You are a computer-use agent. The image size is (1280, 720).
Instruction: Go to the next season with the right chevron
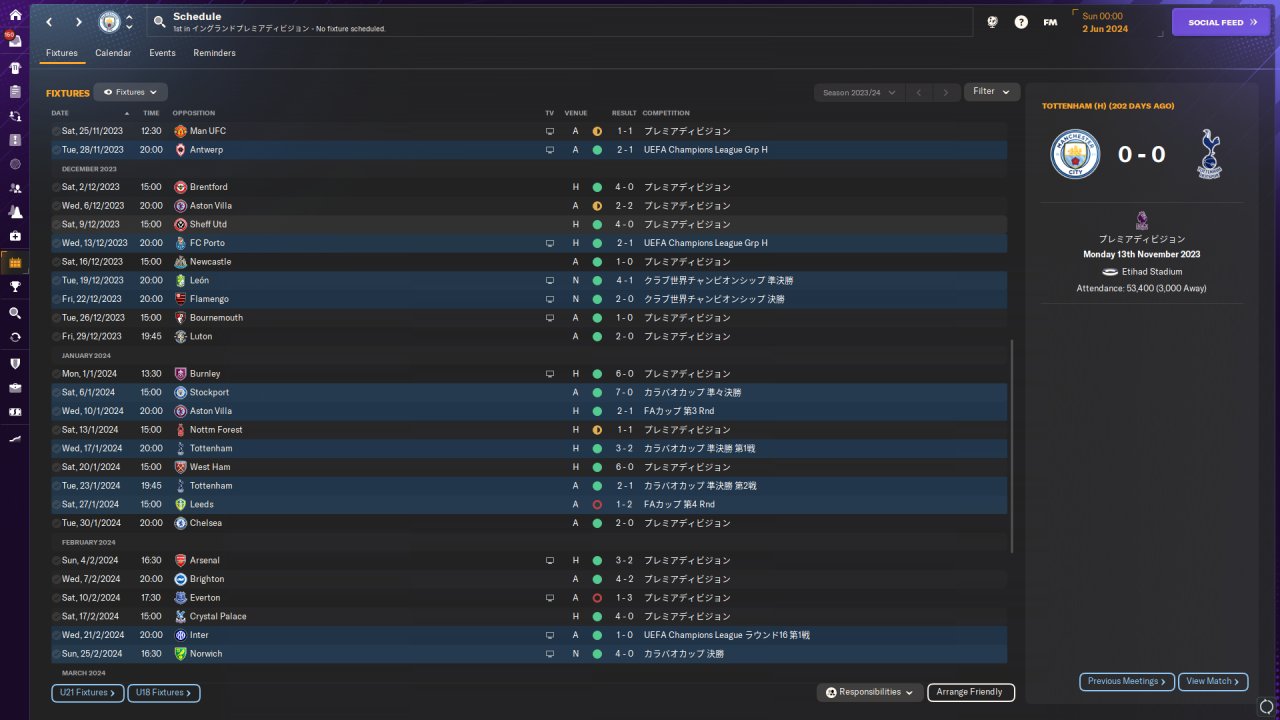click(946, 93)
